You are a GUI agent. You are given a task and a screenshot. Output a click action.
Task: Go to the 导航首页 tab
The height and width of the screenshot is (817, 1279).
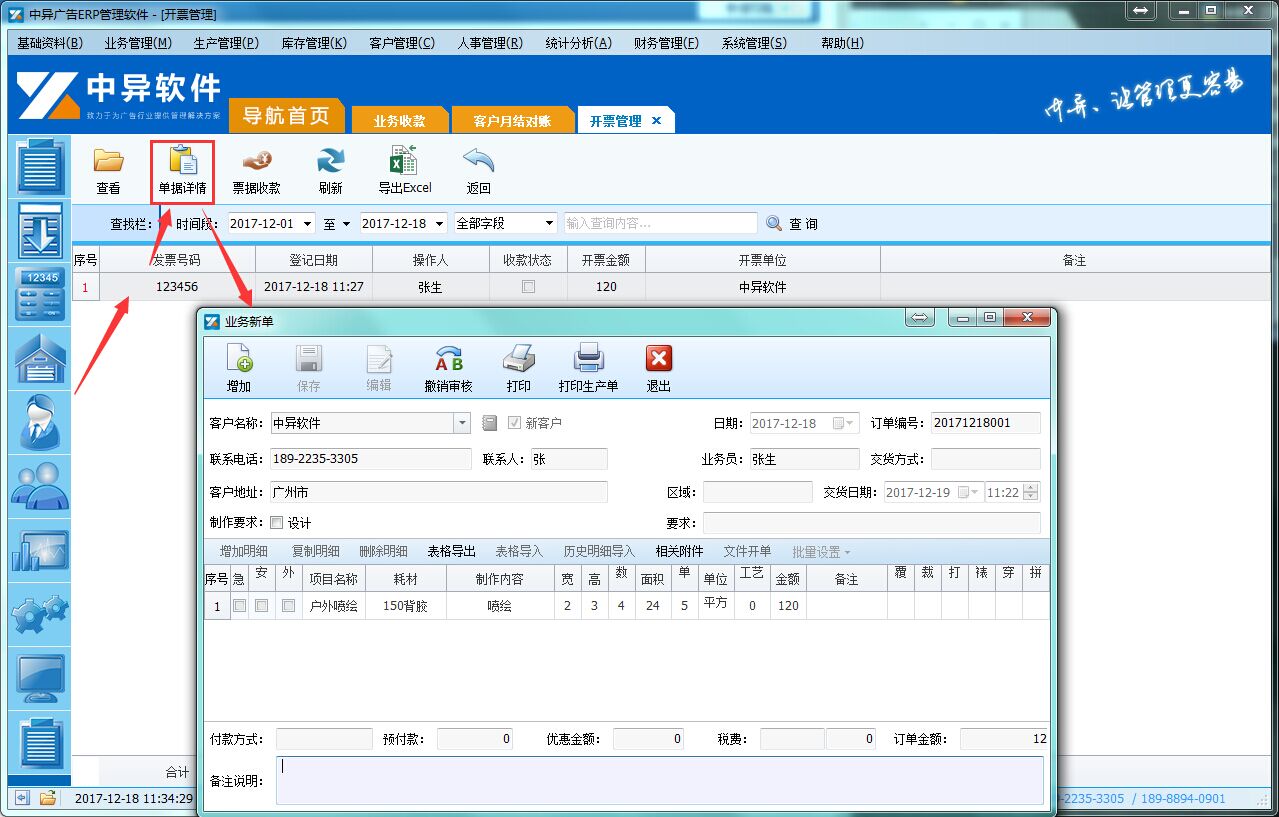[x=286, y=116]
